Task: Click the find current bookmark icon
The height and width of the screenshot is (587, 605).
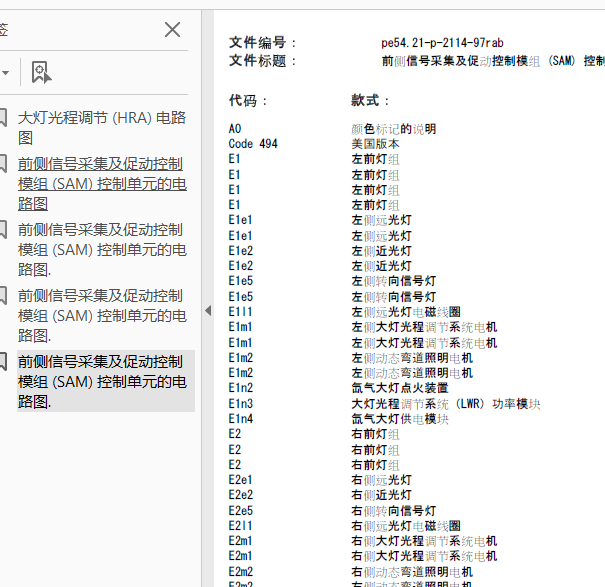Action: click(41, 72)
